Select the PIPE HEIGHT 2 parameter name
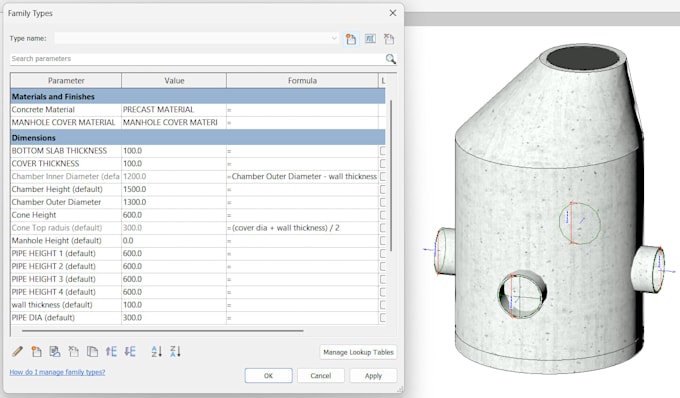The height and width of the screenshot is (398, 680). point(54,267)
